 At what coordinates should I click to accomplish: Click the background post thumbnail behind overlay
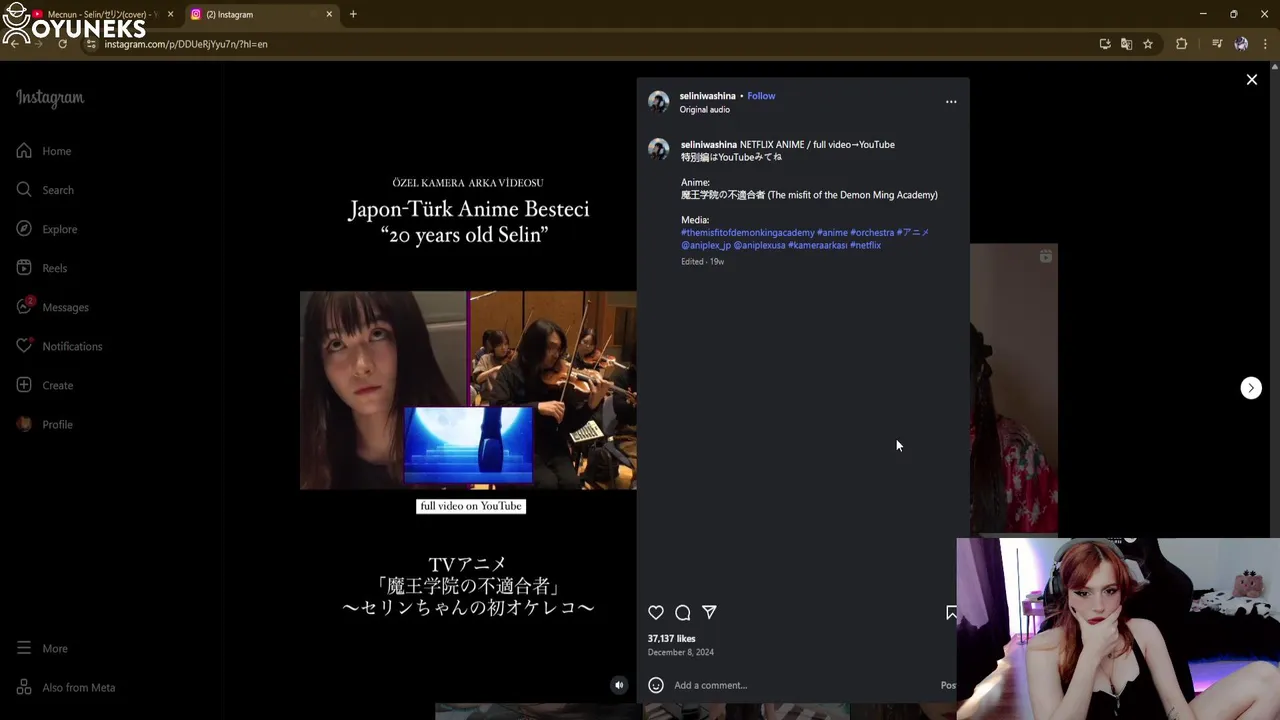(1013, 390)
